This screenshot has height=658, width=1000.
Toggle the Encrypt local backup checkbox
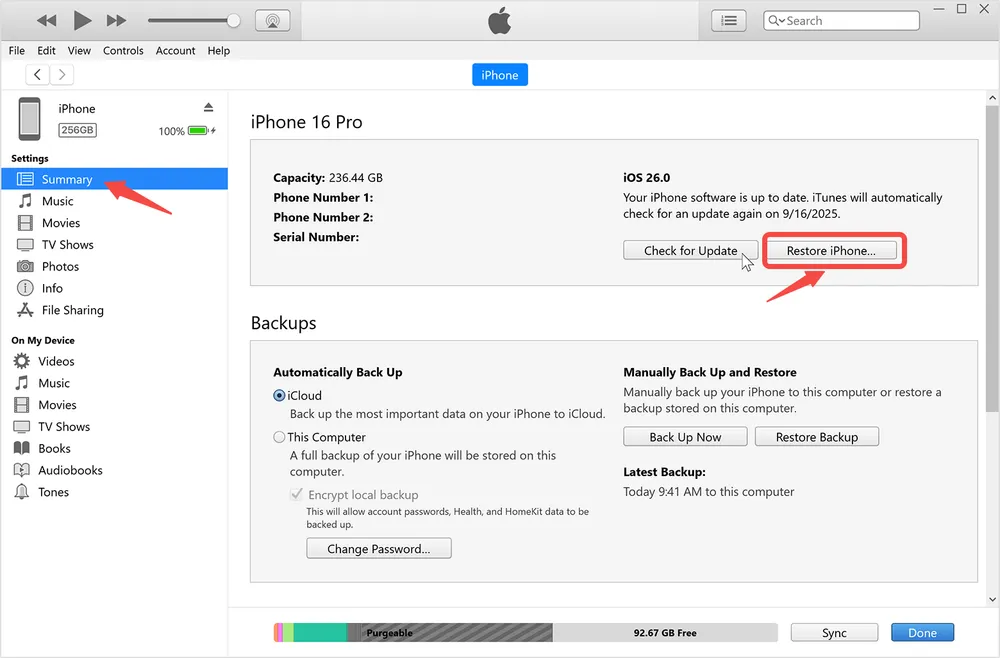pyautogui.click(x=296, y=494)
